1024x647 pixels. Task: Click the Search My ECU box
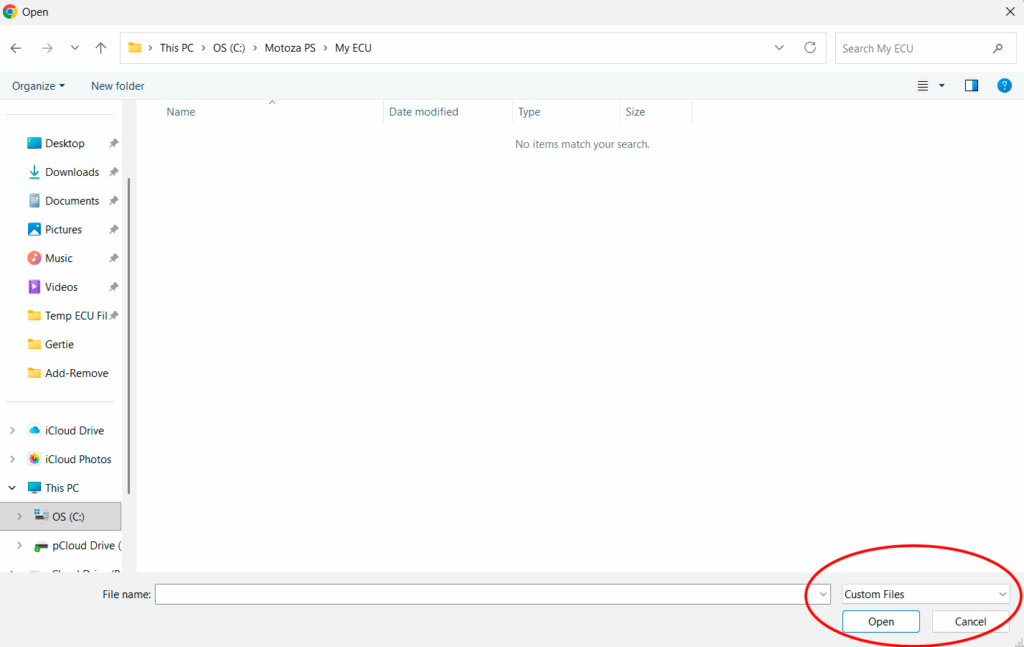[910, 48]
